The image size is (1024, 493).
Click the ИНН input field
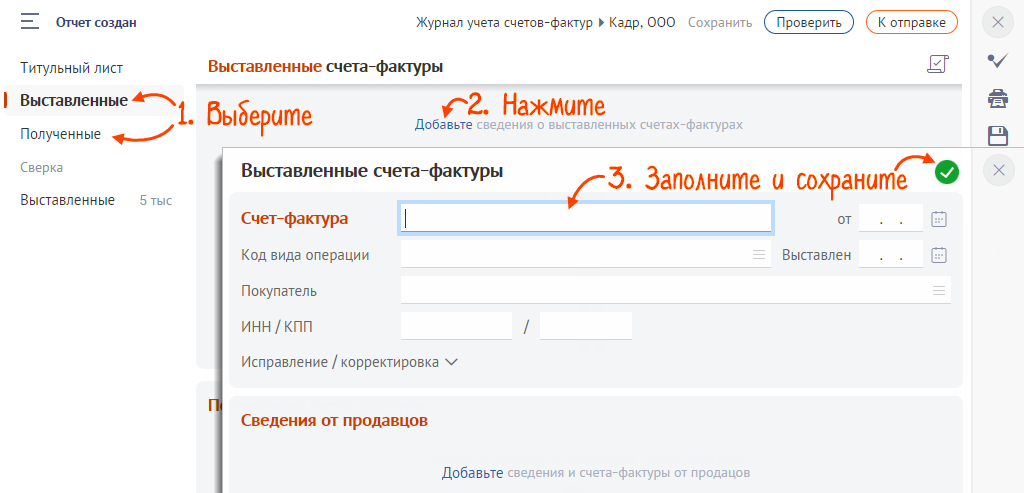click(x=456, y=326)
